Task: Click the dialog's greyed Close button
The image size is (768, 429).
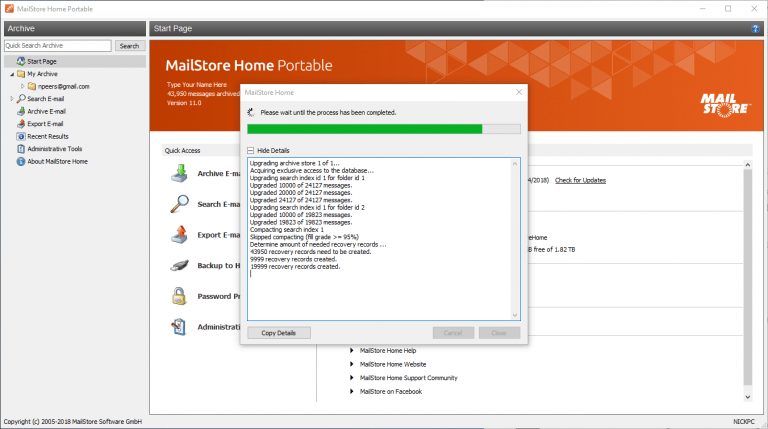Action: [499, 333]
